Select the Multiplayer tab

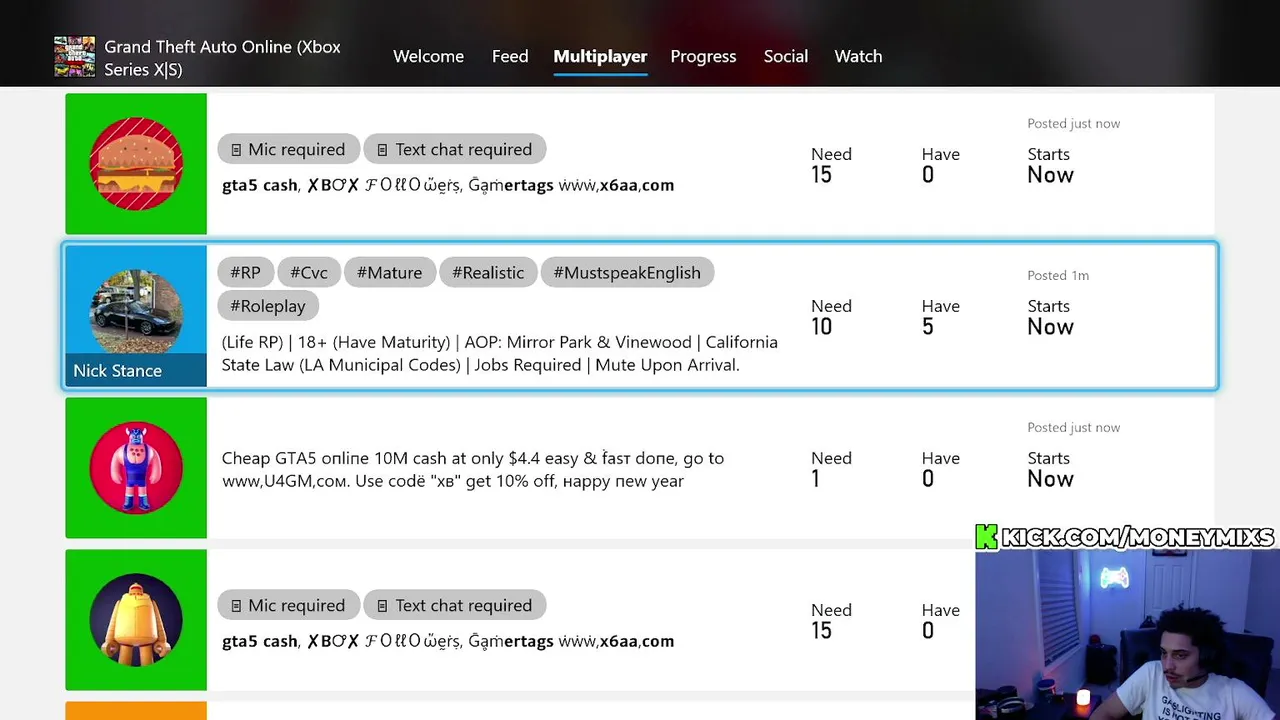(600, 56)
